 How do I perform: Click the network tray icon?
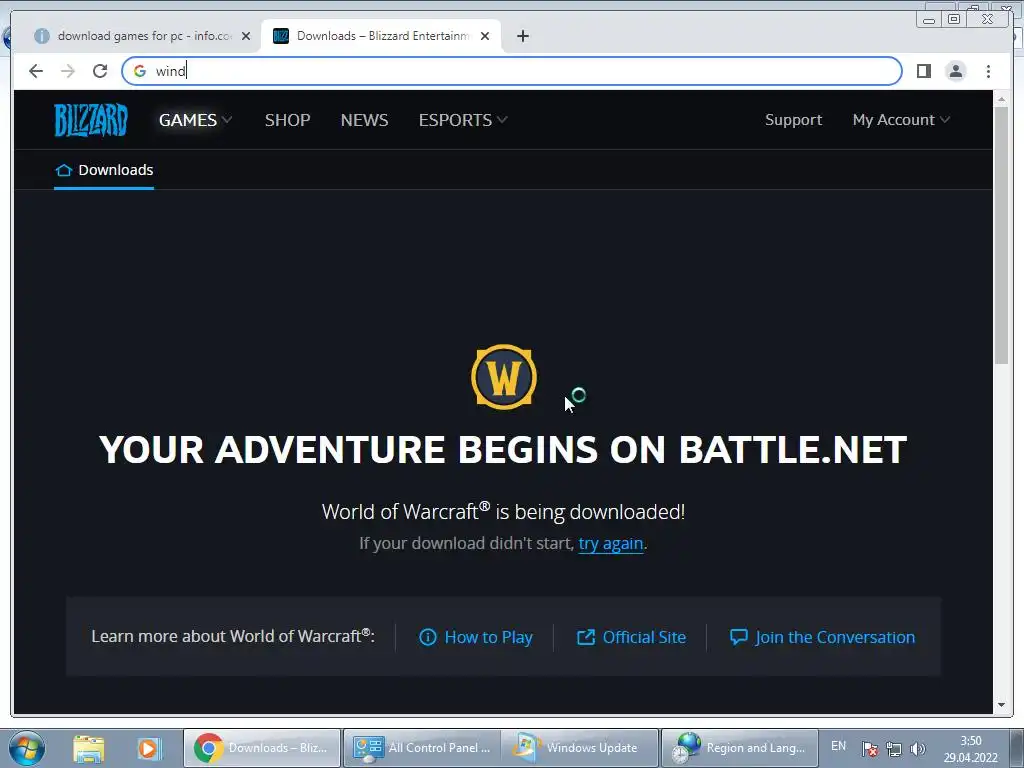pyautogui.click(x=893, y=748)
